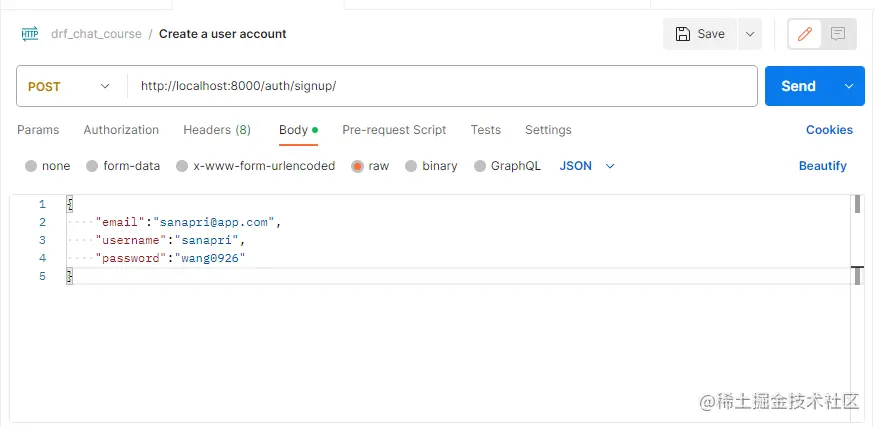Expand the Save options arrow
Viewport: 875px width, 427px height.
750,34
